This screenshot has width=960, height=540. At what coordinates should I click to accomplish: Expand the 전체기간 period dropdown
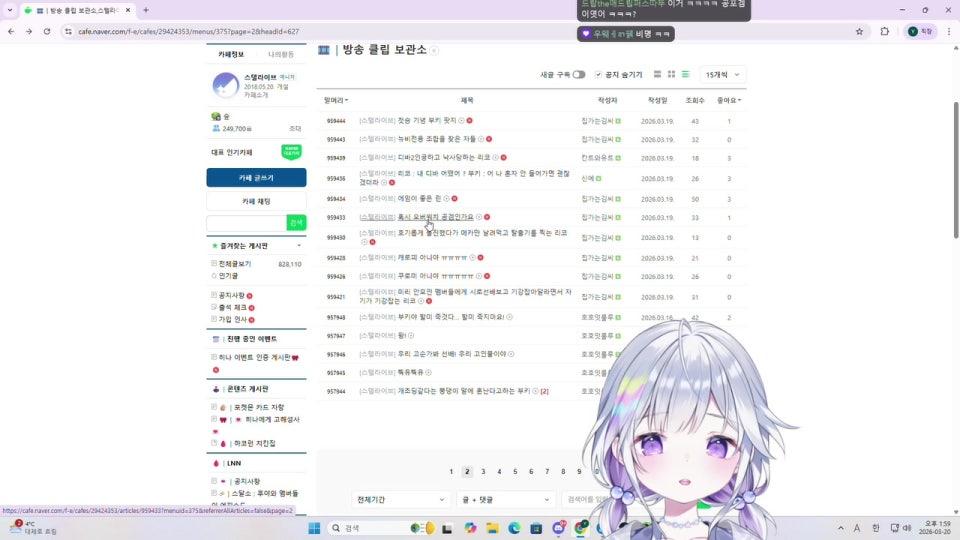(400, 499)
